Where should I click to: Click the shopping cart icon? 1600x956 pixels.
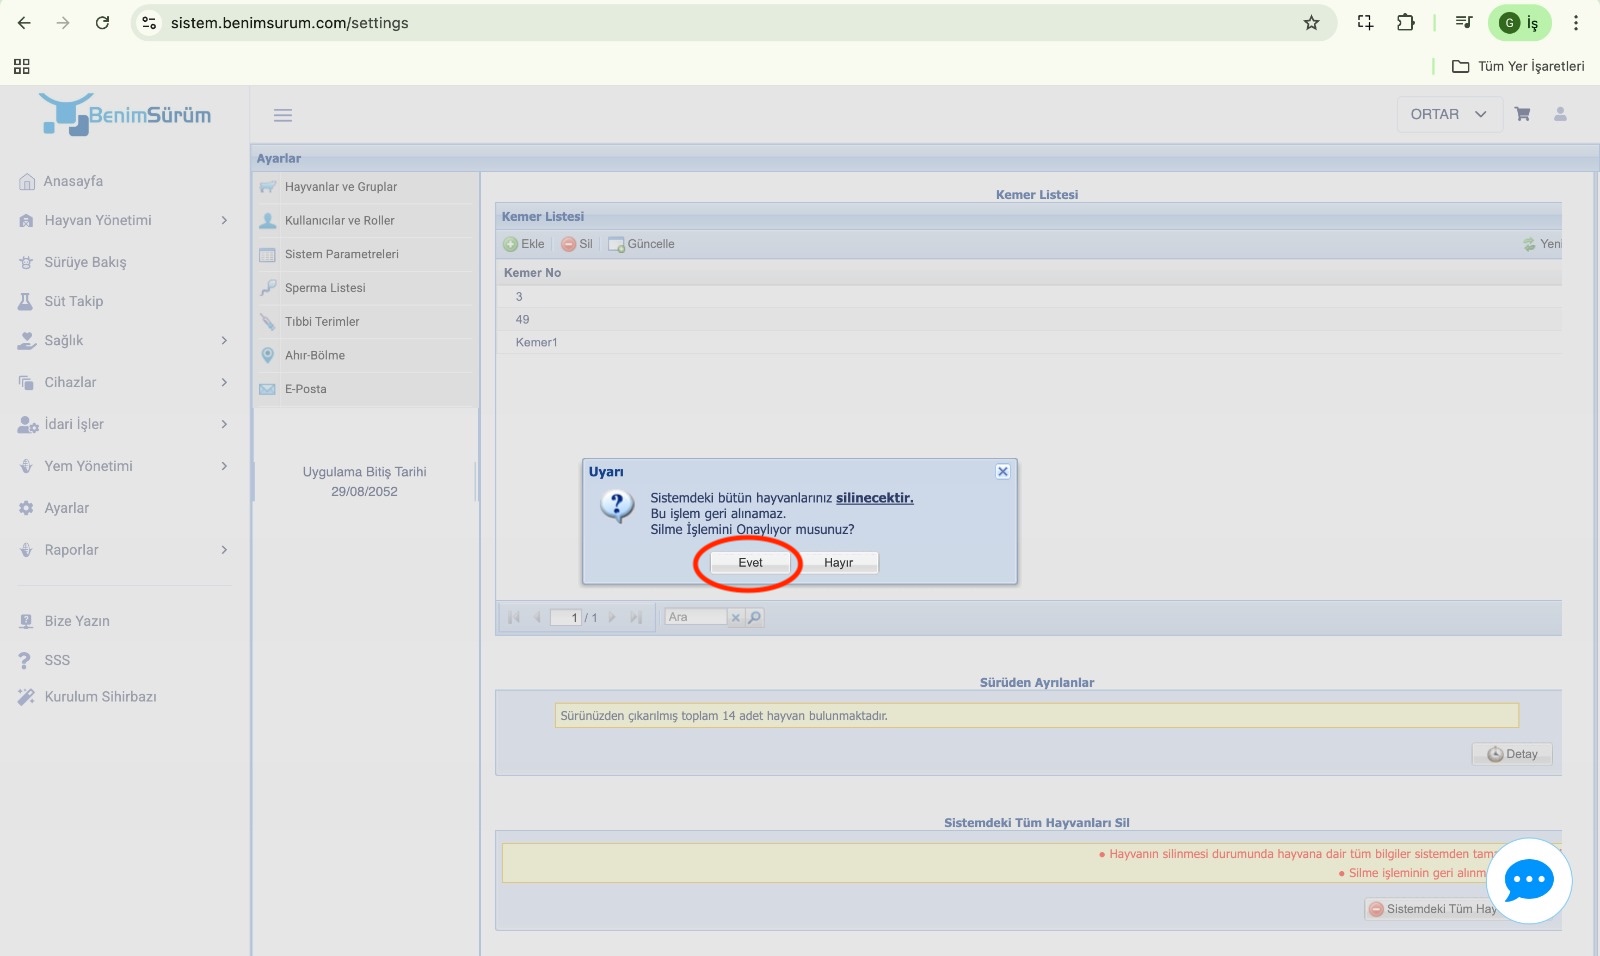click(x=1522, y=114)
